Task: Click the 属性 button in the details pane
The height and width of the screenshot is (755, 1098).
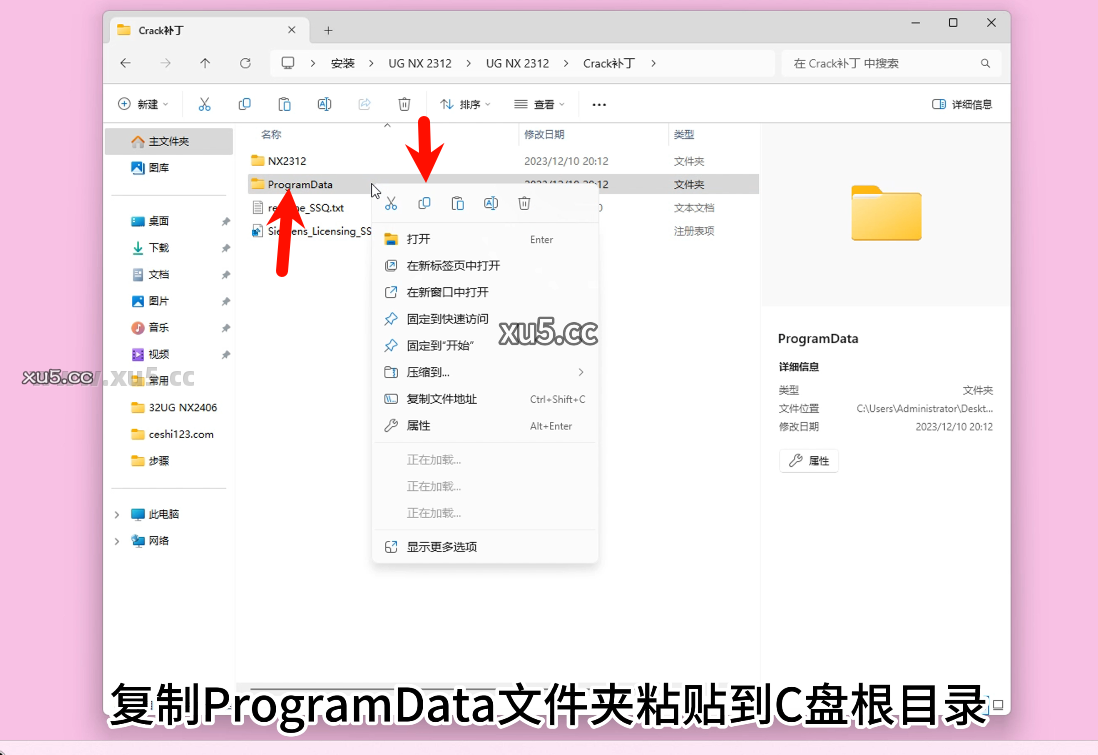Action: [x=808, y=460]
